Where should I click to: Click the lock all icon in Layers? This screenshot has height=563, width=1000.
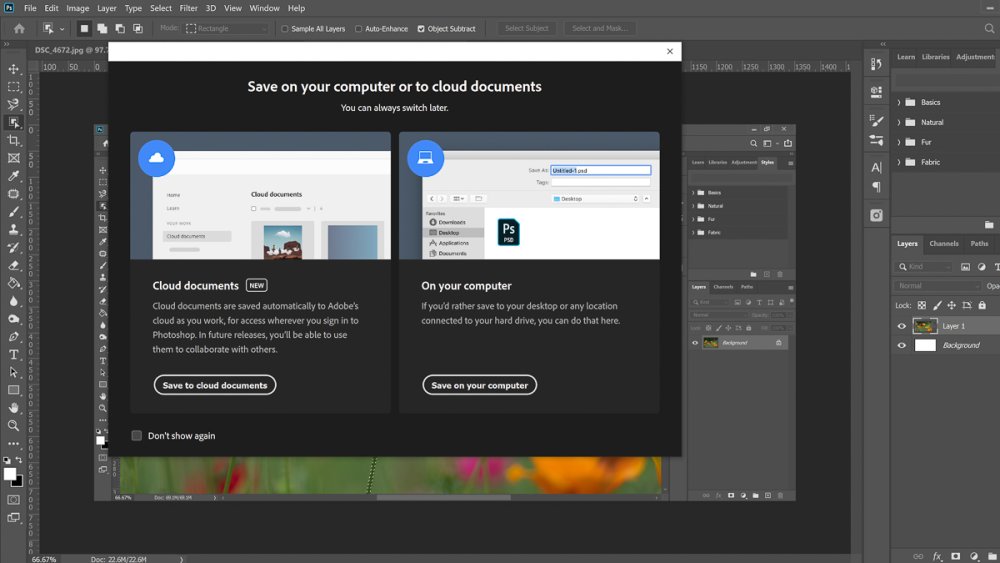(x=982, y=305)
